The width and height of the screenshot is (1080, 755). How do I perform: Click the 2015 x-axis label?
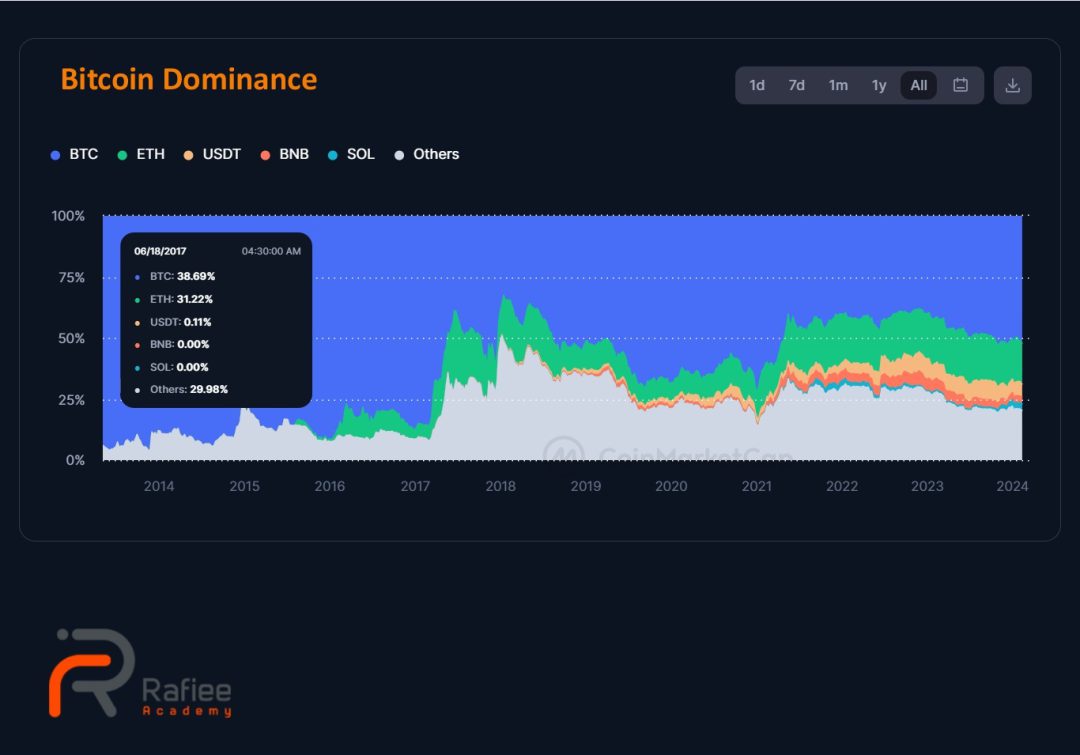coord(245,486)
